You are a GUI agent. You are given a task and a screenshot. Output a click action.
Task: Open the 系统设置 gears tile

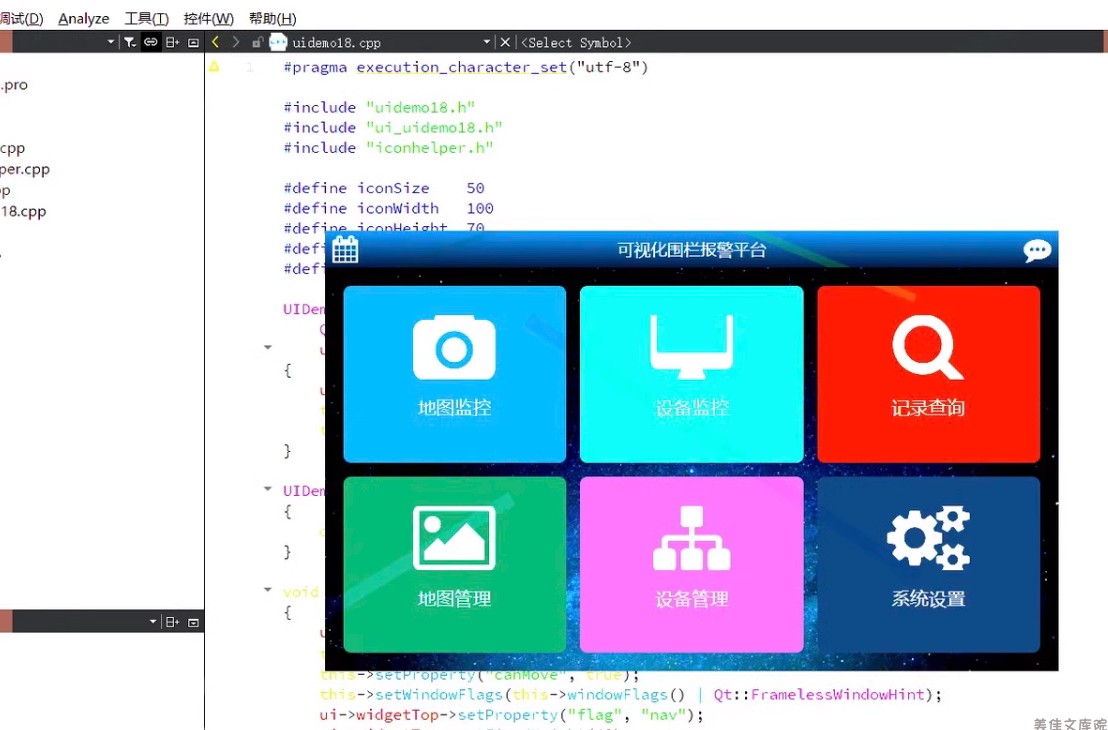[929, 564]
